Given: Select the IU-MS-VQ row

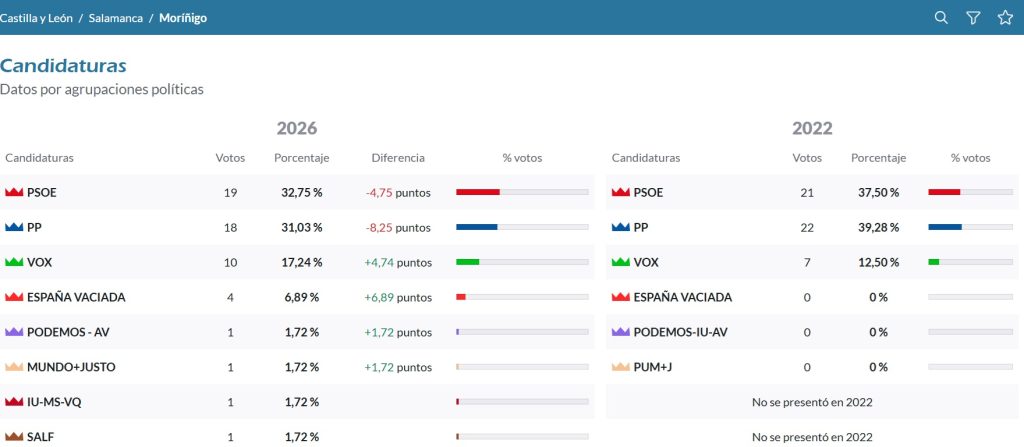Looking at the screenshot, I should point(297,402).
